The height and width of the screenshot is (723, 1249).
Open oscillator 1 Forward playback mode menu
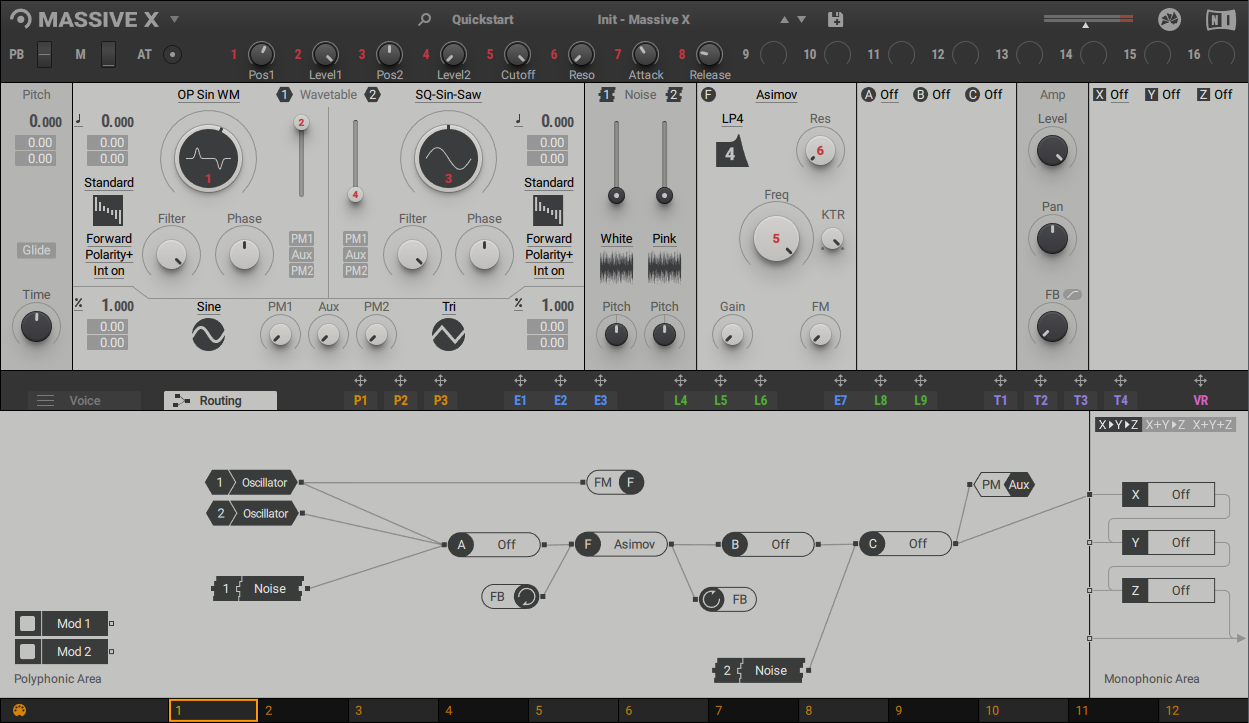pos(108,238)
